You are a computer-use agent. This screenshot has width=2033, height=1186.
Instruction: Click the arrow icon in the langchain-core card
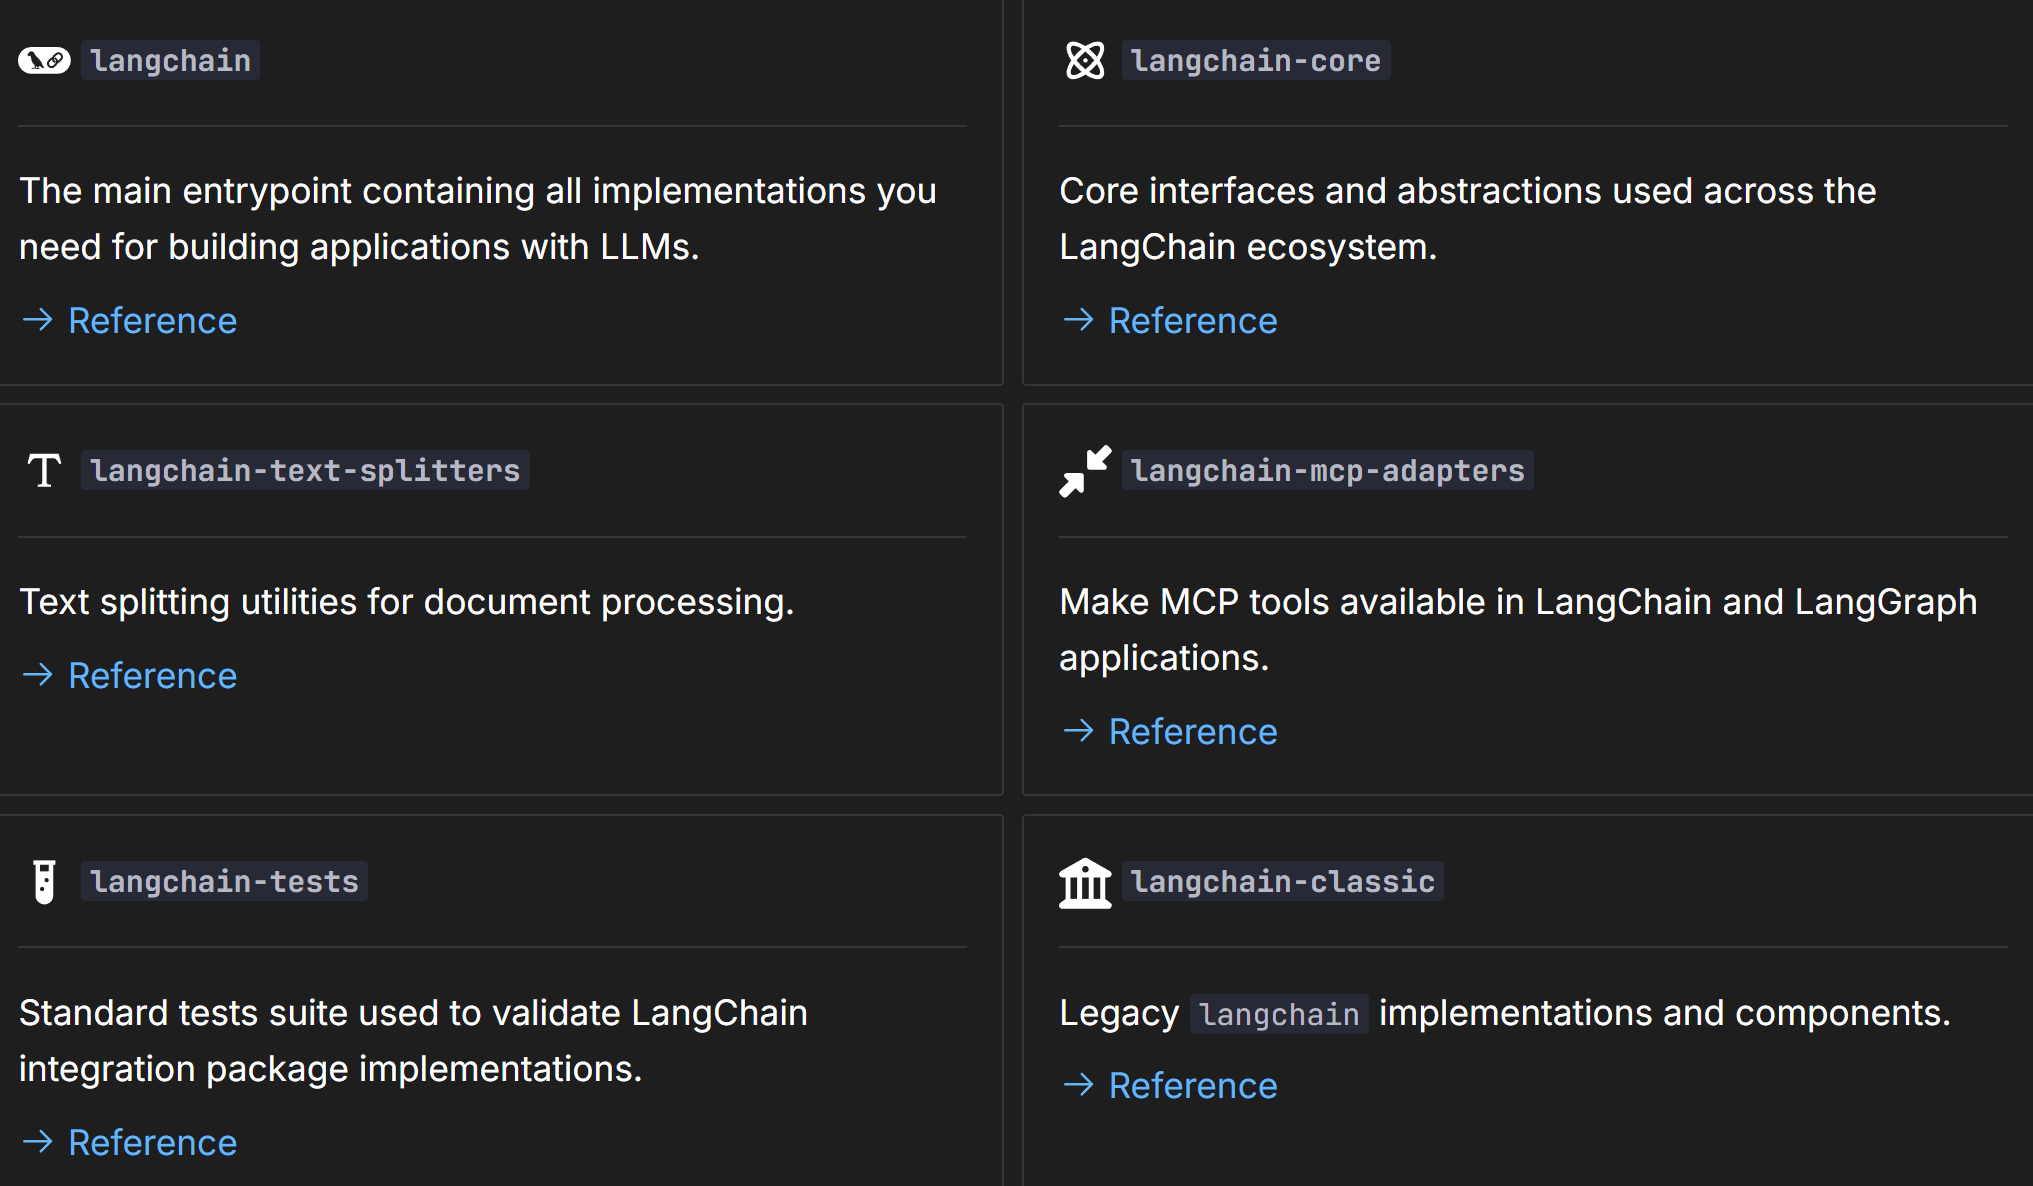tap(1079, 320)
